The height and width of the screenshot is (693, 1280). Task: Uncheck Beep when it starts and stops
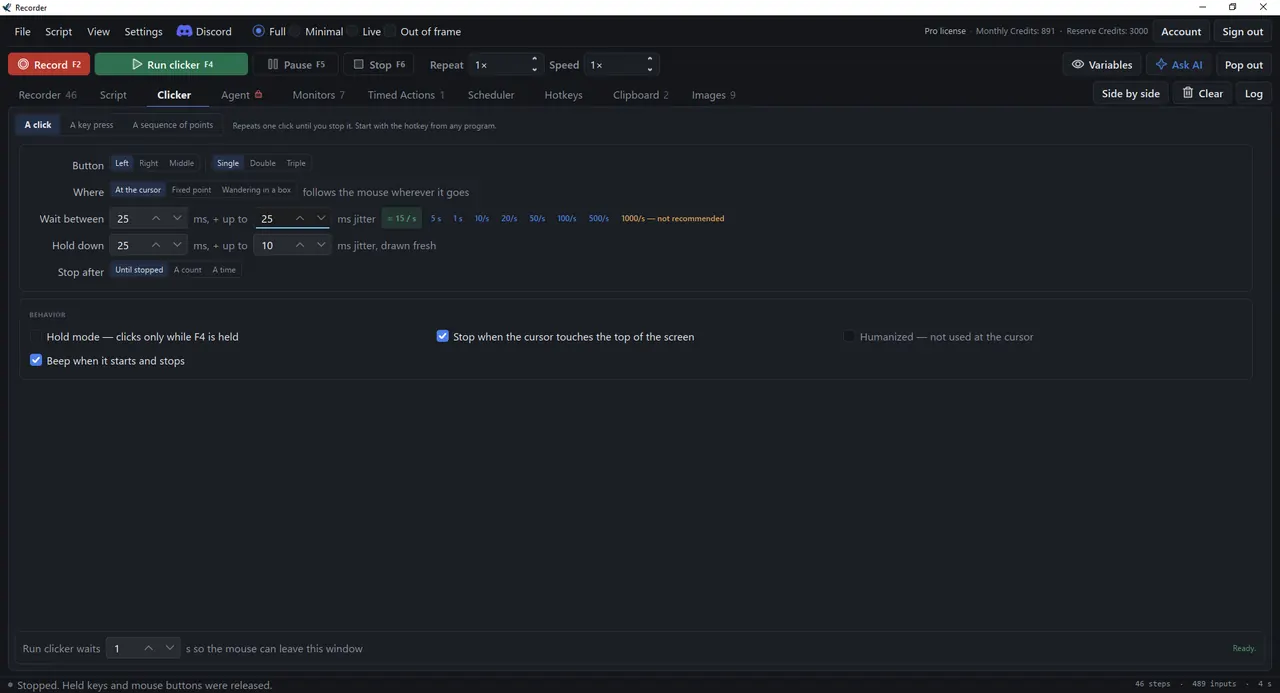[x=36, y=361]
